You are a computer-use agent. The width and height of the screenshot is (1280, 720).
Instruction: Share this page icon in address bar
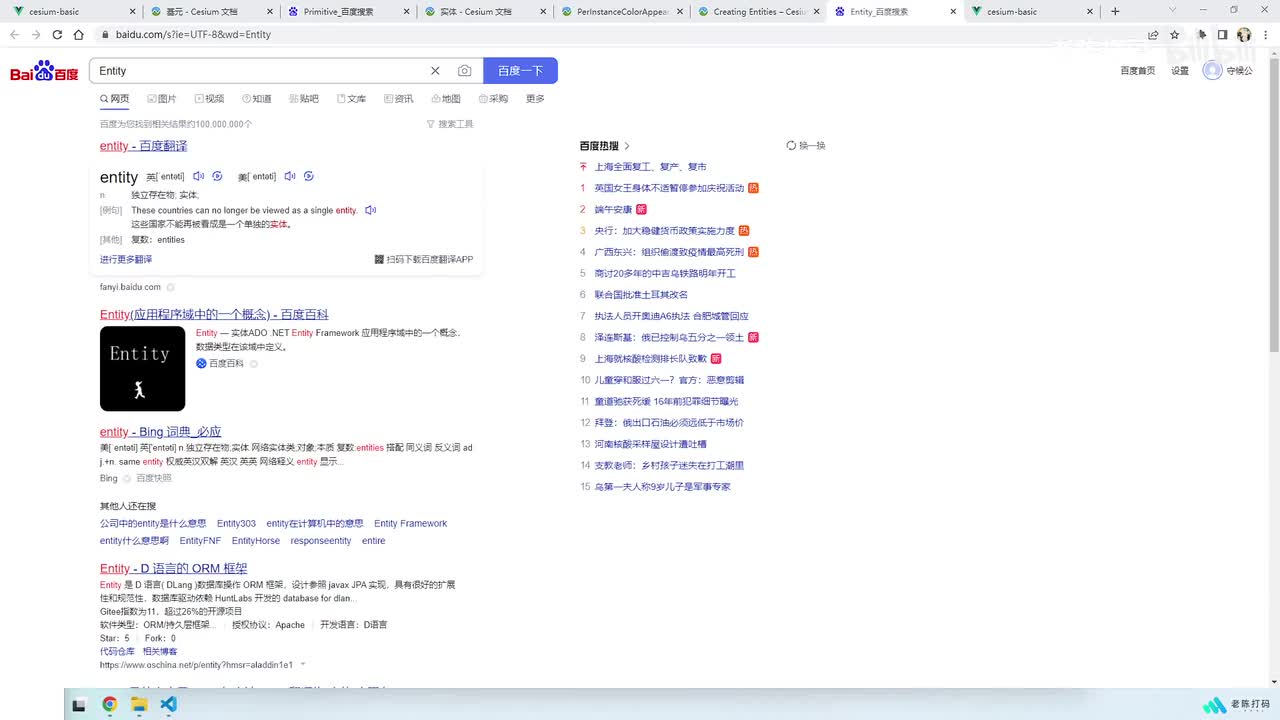(1153, 34)
